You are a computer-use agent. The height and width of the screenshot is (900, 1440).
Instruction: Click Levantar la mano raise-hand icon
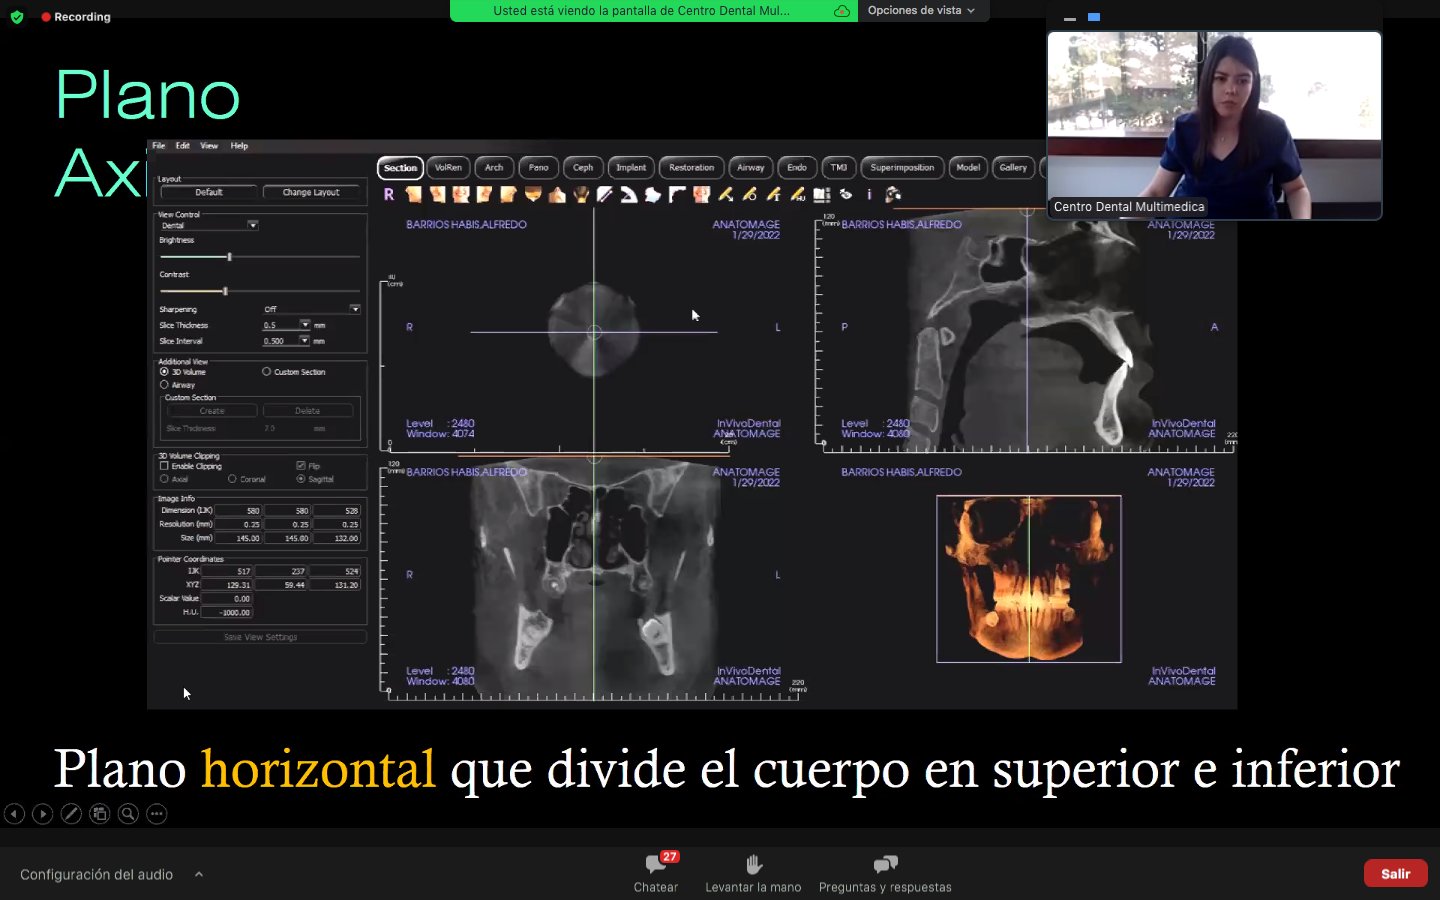click(x=754, y=863)
